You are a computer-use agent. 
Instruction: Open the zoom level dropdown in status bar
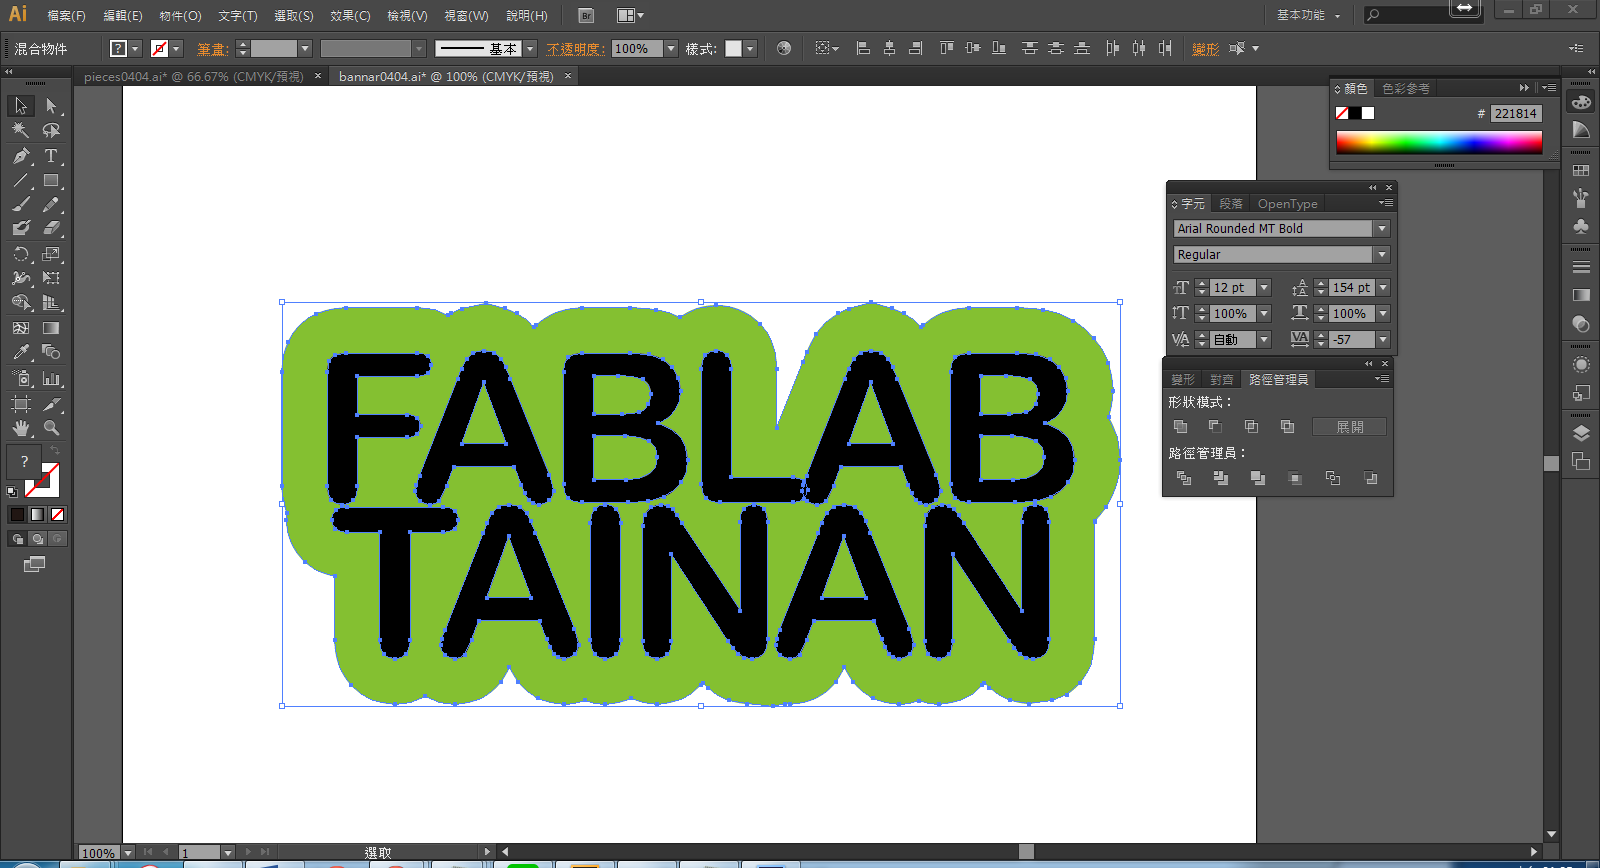[x=128, y=853]
